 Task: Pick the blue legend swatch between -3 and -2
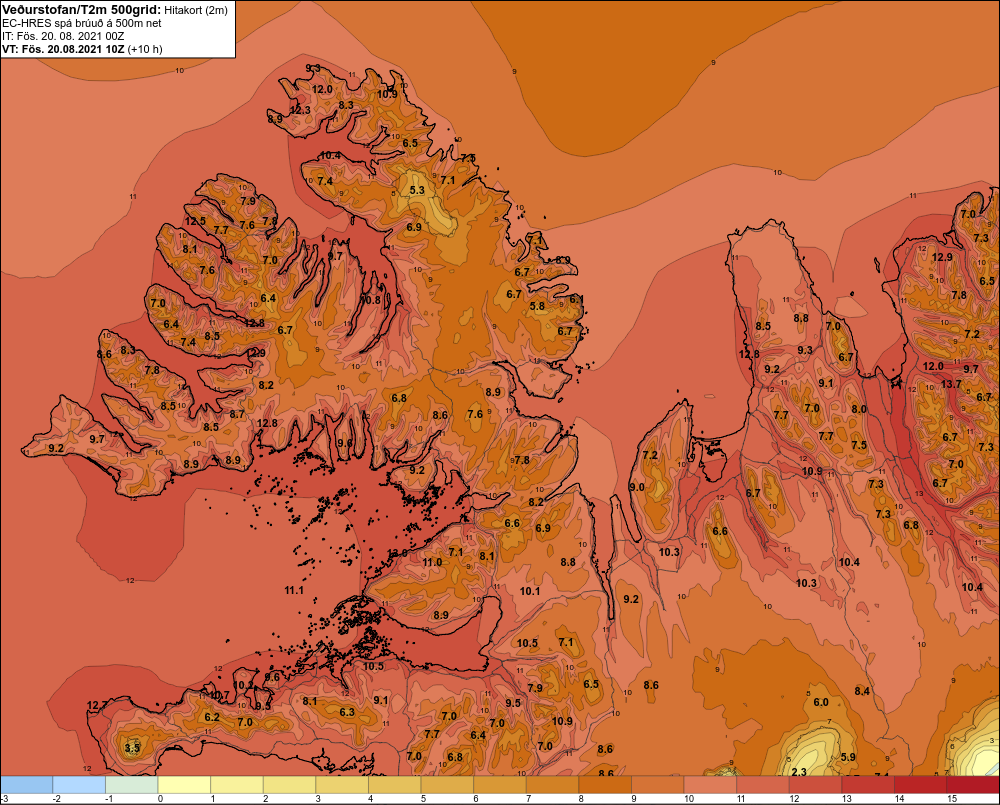[27, 785]
